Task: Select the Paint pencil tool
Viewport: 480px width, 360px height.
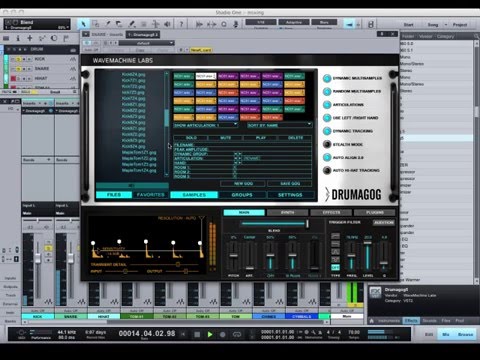Action: point(132,24)
